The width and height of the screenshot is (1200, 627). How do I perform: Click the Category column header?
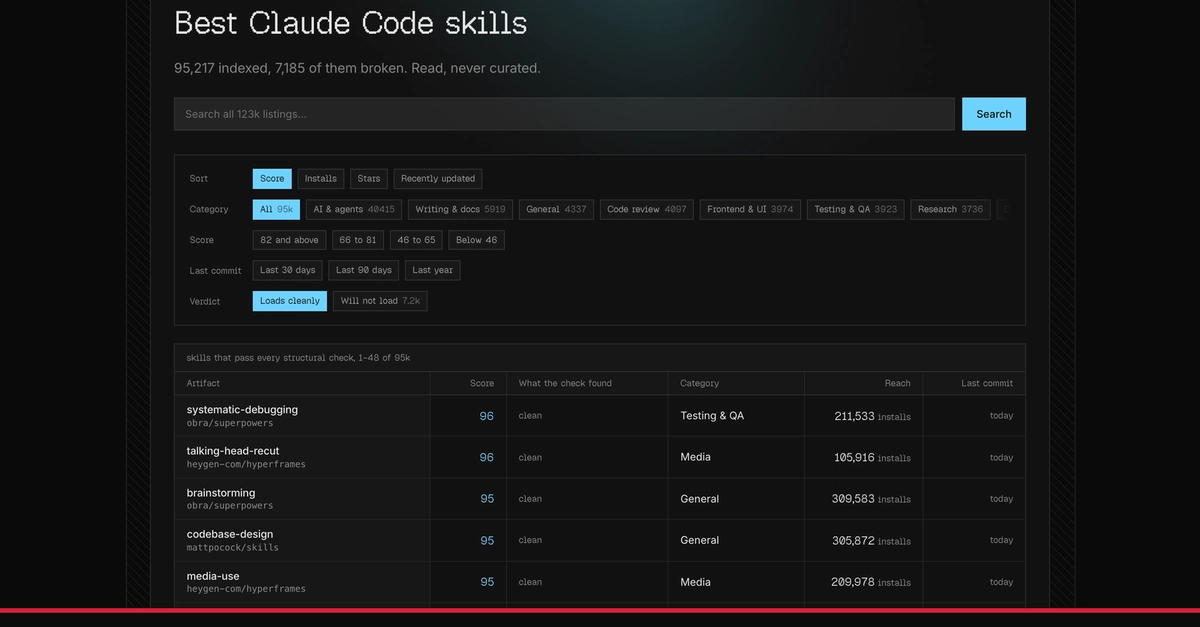[699, 383]
